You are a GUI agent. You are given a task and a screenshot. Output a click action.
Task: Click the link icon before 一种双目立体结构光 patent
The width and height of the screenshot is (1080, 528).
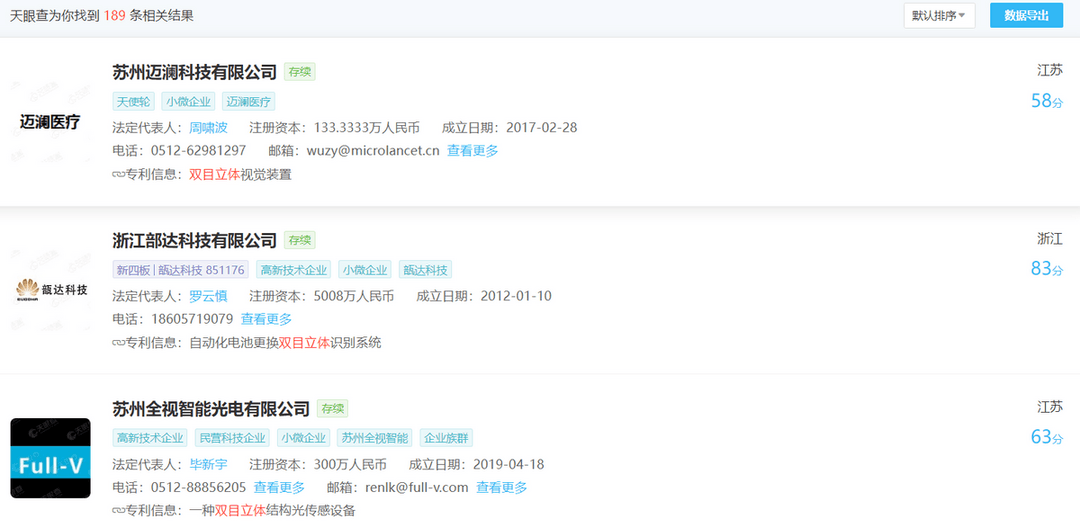(x=118, y=511)
